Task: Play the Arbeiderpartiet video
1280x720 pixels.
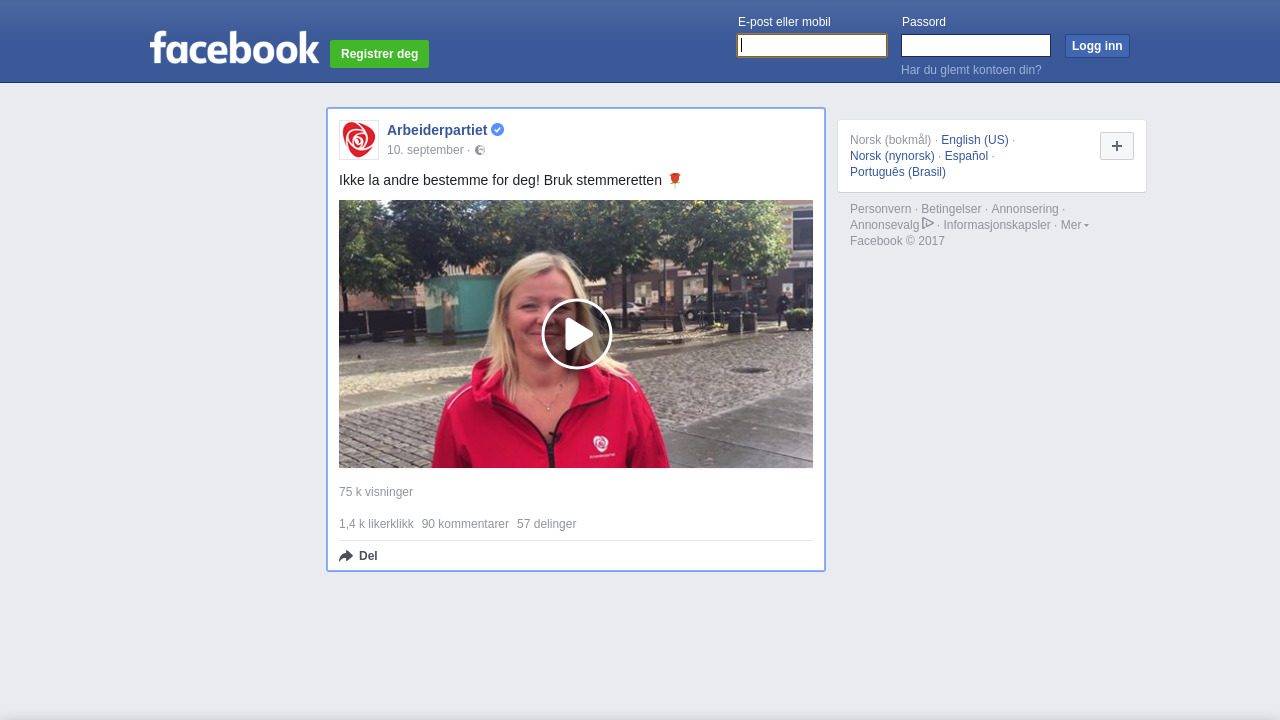Action: tap(576, 334)
